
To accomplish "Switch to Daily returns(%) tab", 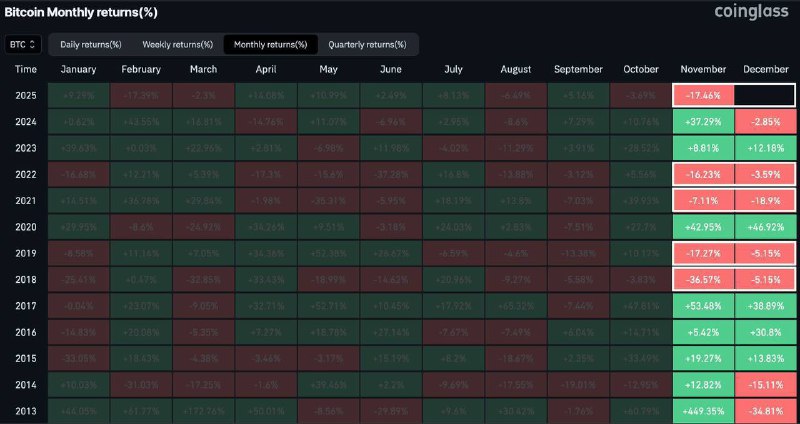I will [90, 45].
